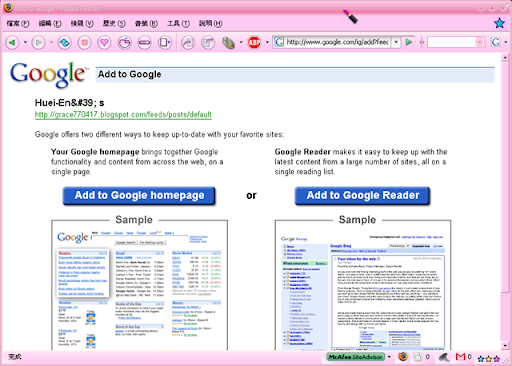Click the Add to Google Reader button
Viewport: 512px width, 366px height.
[x=363, y=196]
